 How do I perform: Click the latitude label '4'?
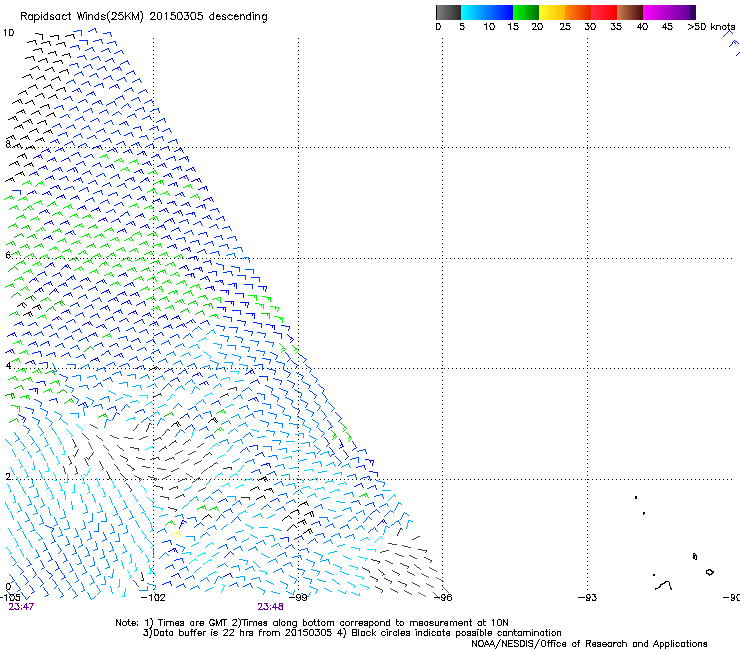point(8,366)
